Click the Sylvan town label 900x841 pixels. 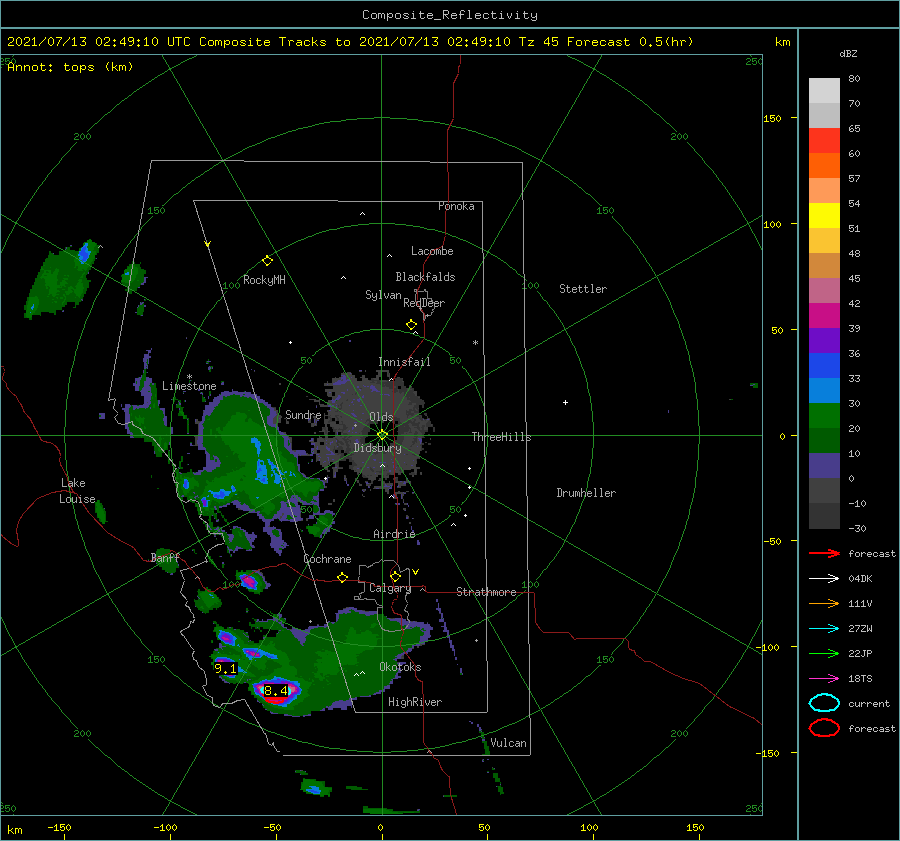point(383,295)
